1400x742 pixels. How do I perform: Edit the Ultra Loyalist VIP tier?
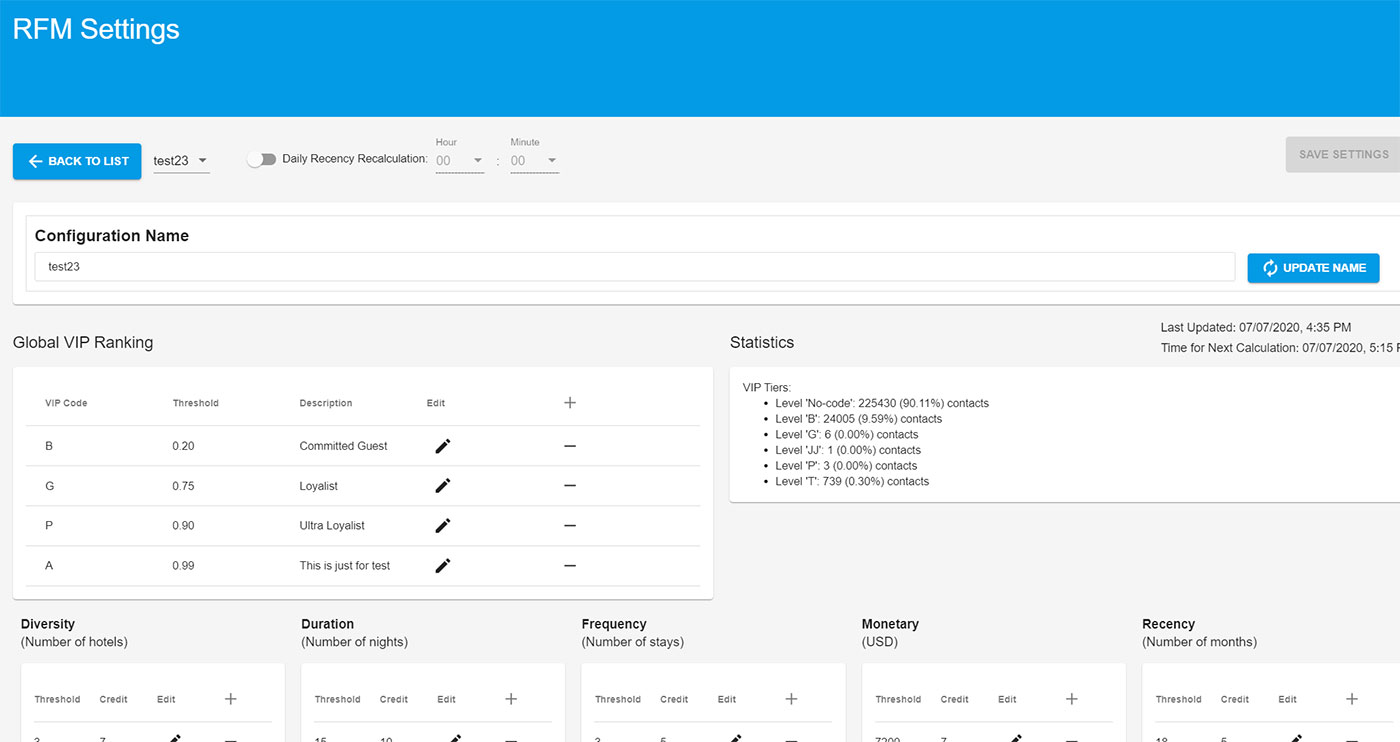(443, 526)
